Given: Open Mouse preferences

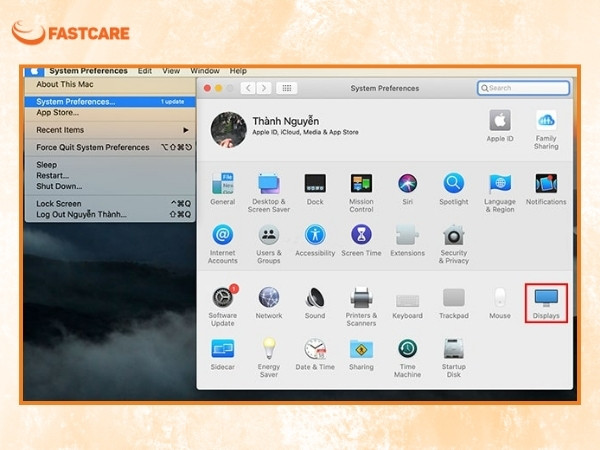Looking at the screenshot, I should click(x=500, y=303).
